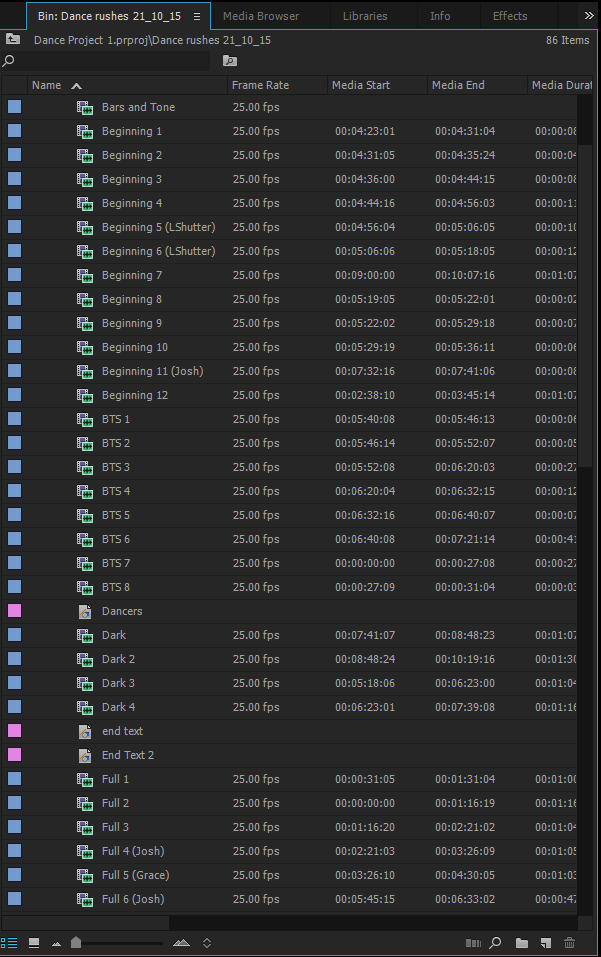Click the title icon for End Text 2
This screenshot has height=957, width=601.
tap(85, 756)
